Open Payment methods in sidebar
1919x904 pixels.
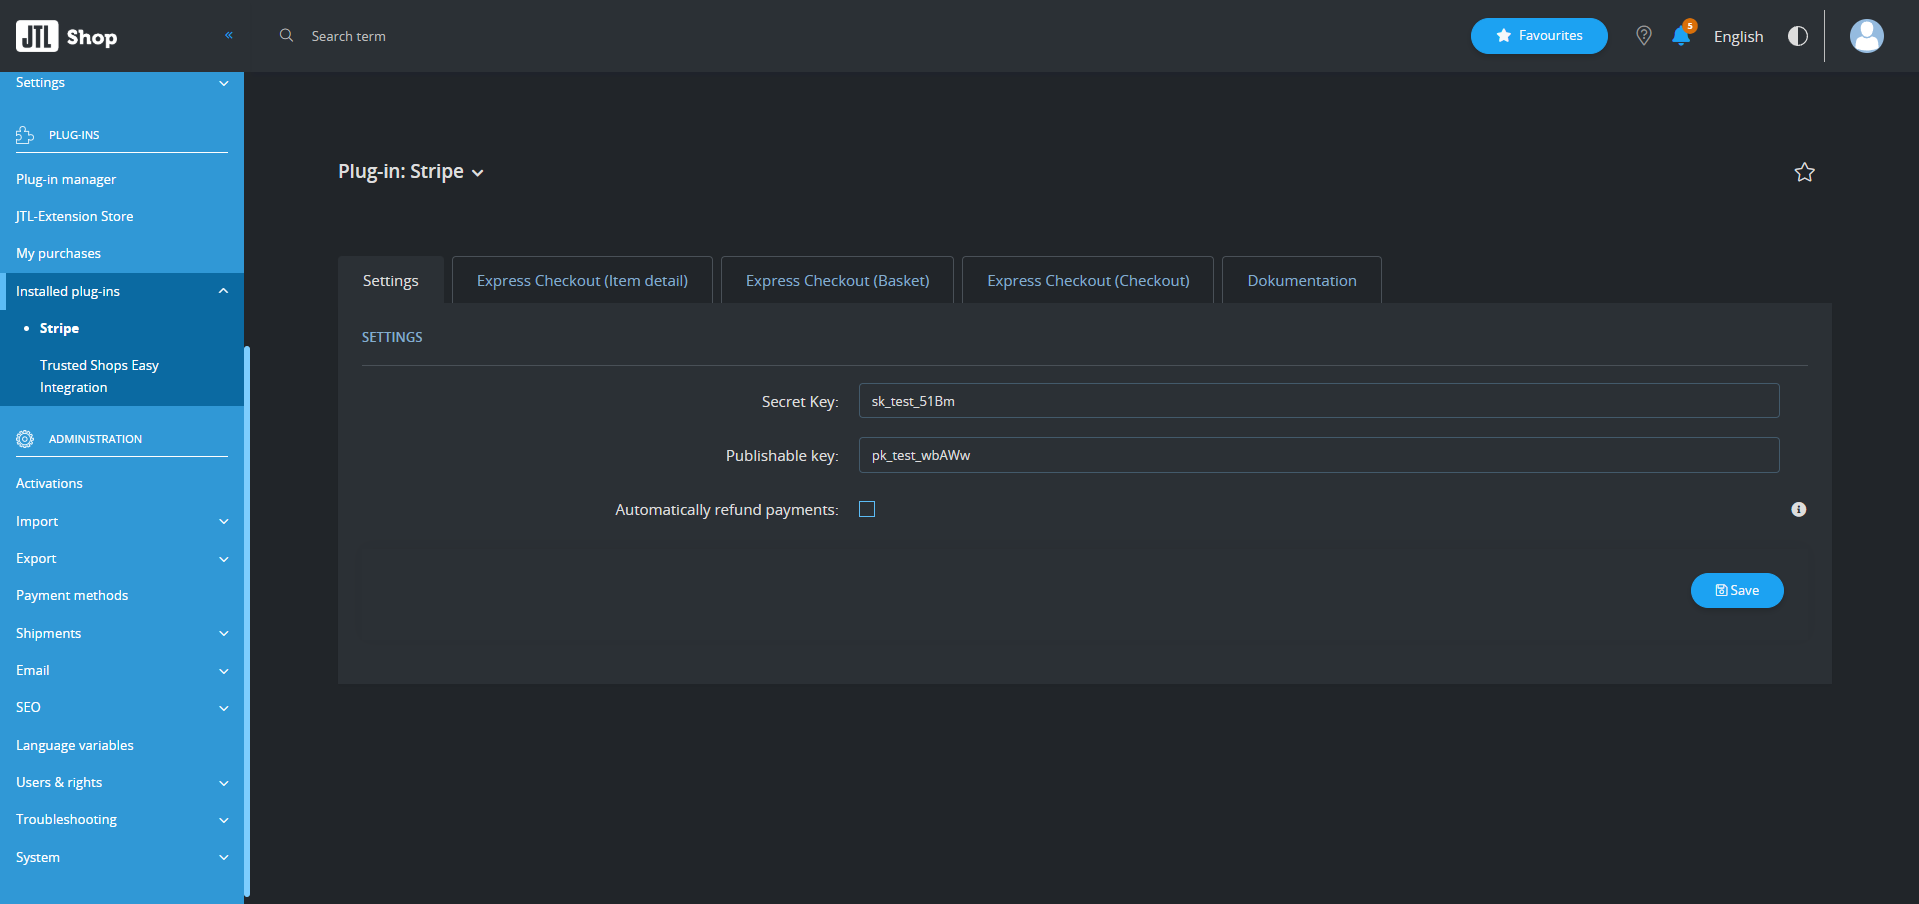point(72,596)
